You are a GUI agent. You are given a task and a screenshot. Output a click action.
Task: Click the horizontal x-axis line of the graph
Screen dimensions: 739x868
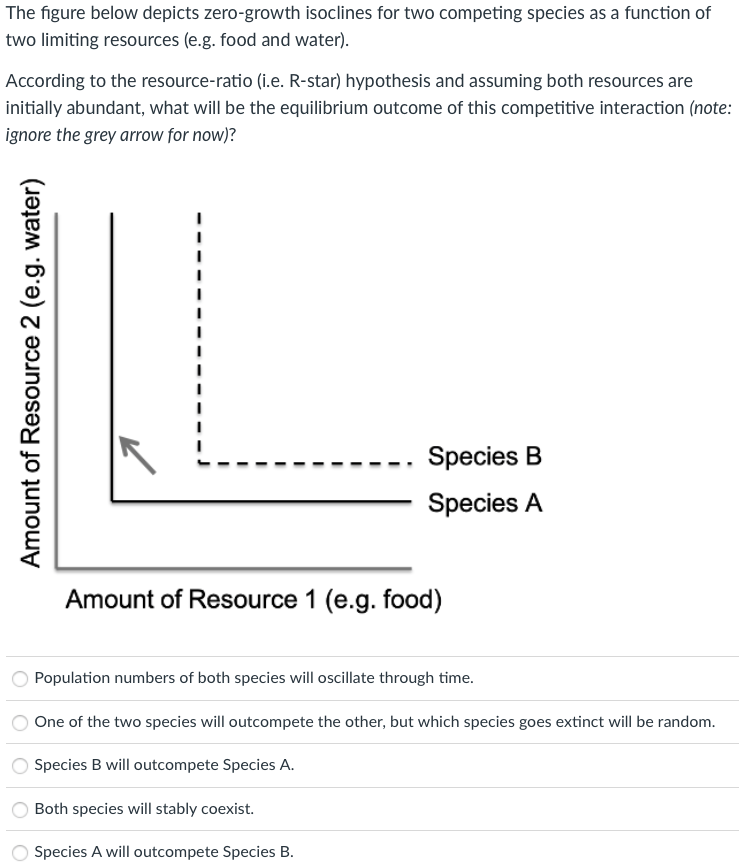click(x=234, y=568)
